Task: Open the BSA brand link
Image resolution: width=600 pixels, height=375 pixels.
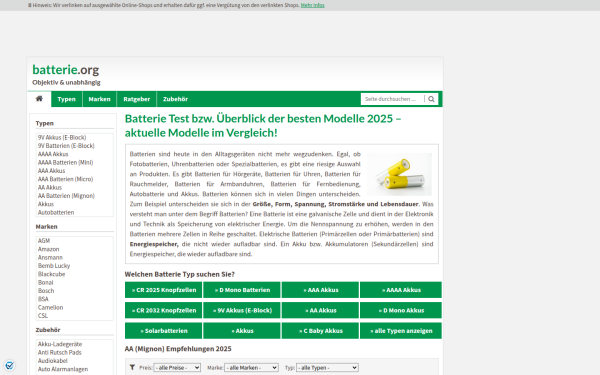Action: point(43,299)
